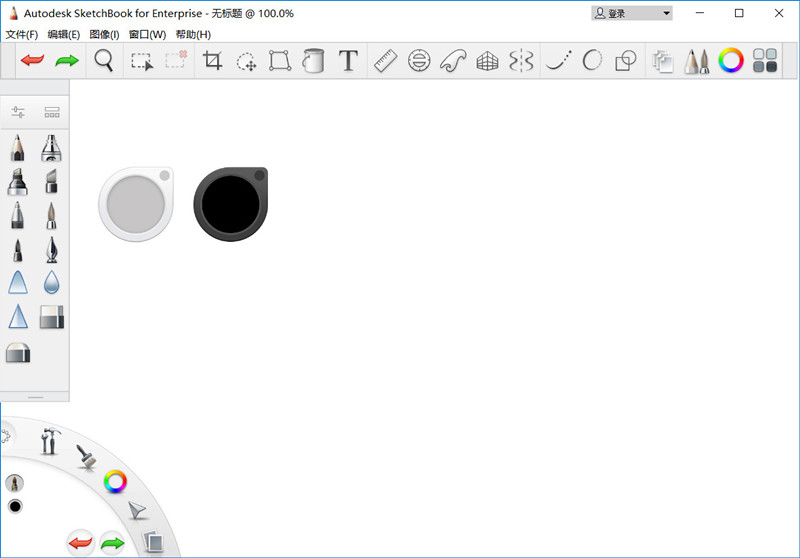800x558 pixels.
Task: Open the brush library grid button
Action: click(x=52, y=112)
